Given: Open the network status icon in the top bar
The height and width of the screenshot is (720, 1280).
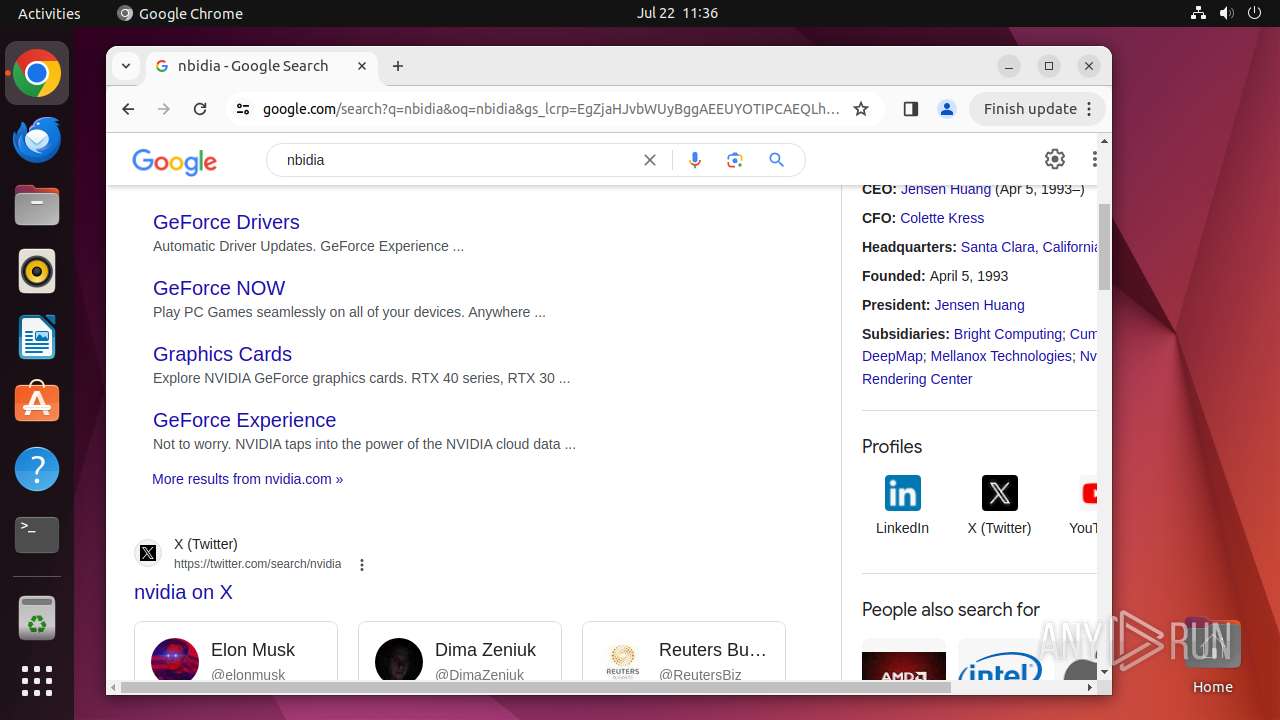Looking at the screenshot, I should [x=1199, y=13].
